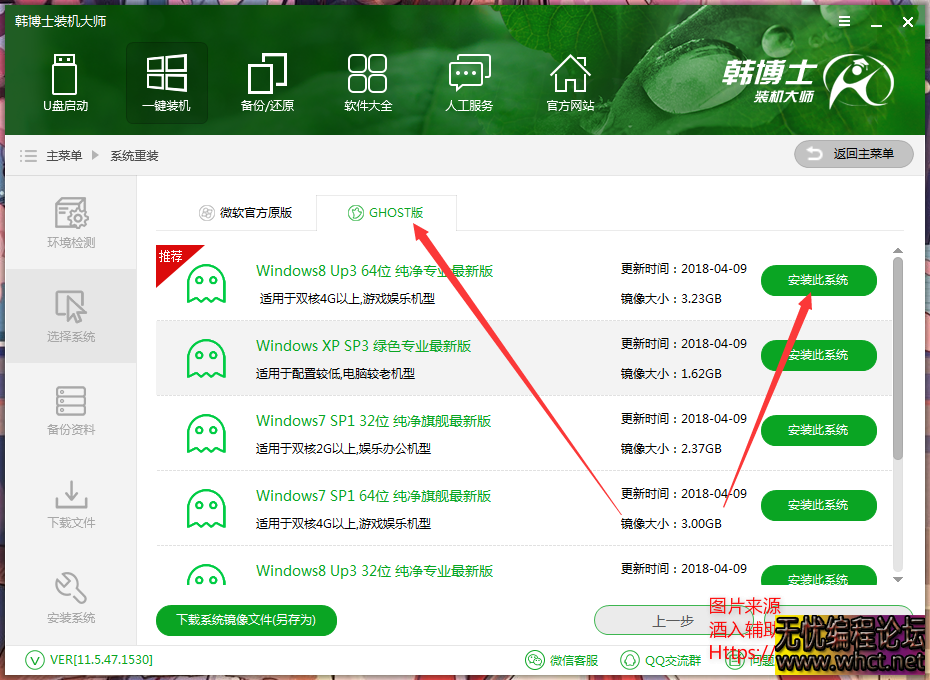Screen dimensions: 930x680
Task: Switch to GHOST版 tab
Action: [x=386, y=212]
